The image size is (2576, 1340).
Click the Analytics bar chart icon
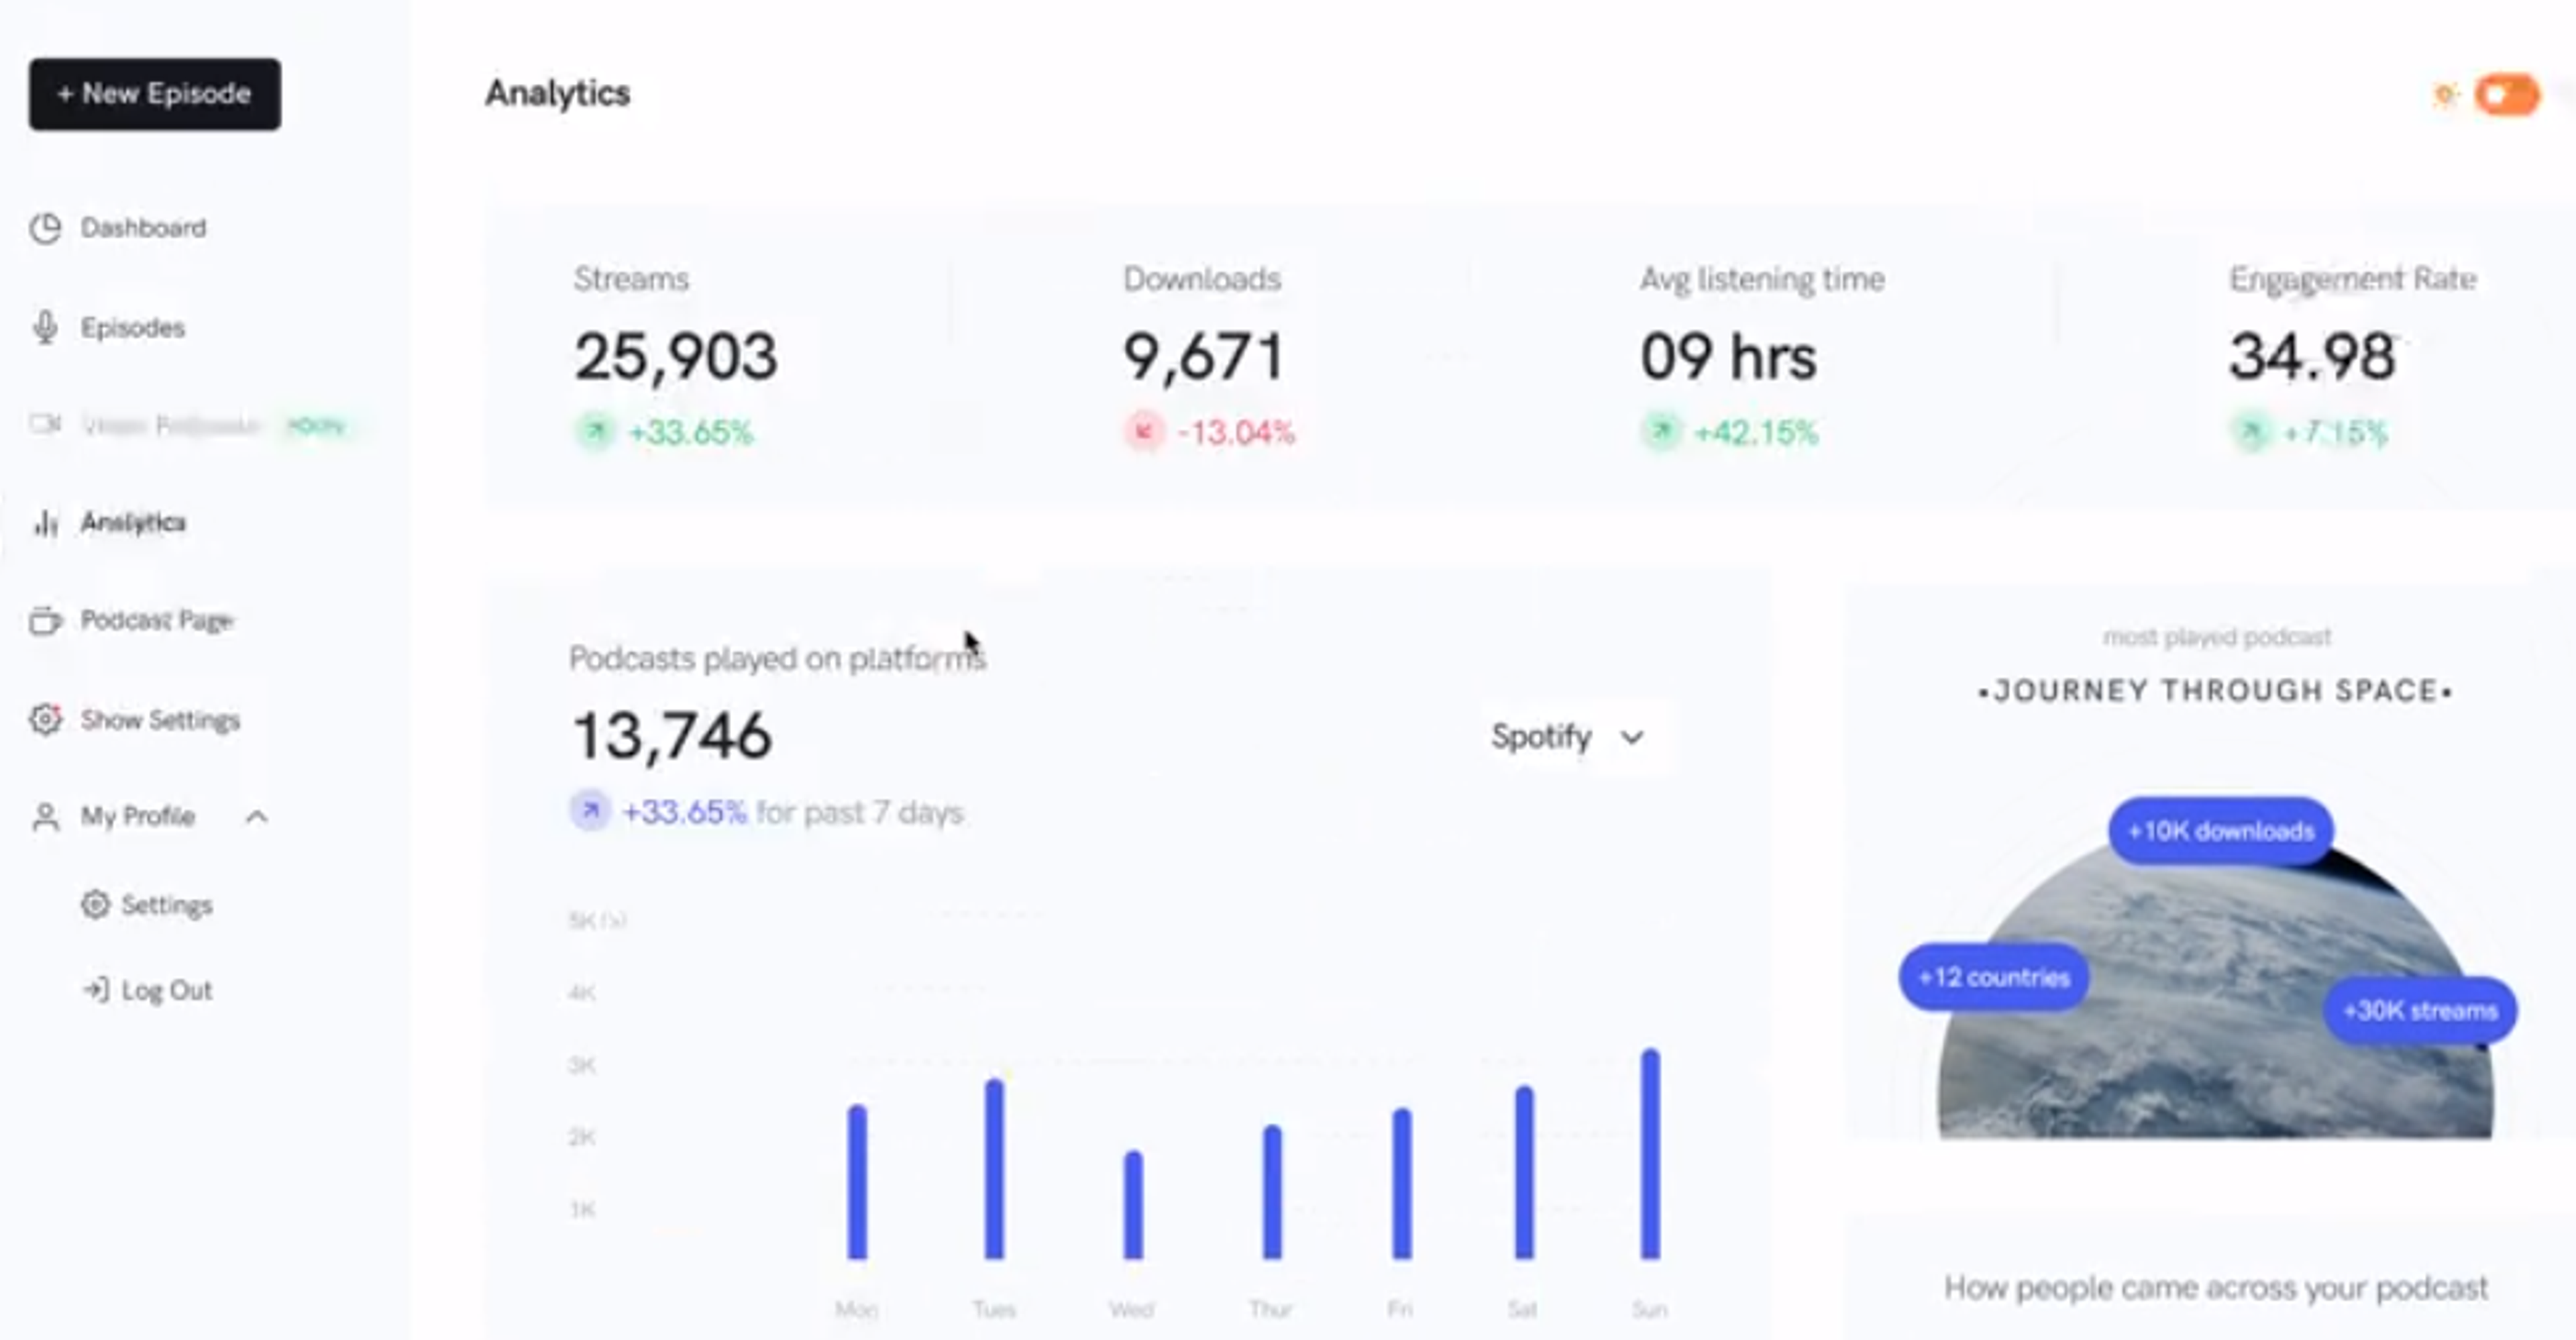45,522
